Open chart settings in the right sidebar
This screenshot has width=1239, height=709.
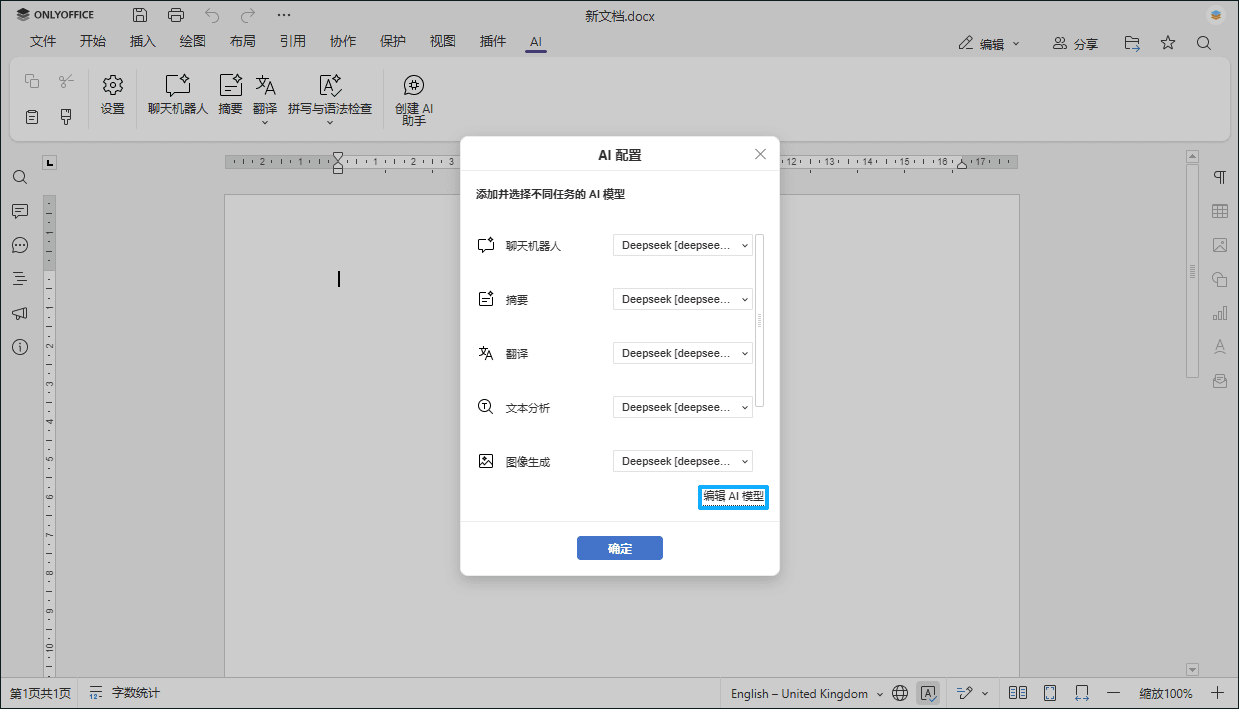(1220, 313)
